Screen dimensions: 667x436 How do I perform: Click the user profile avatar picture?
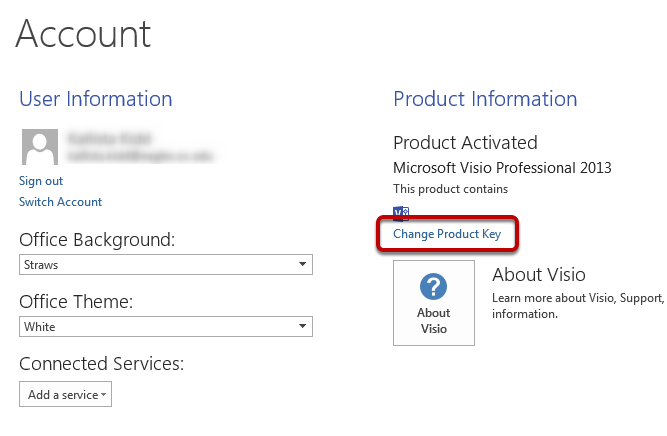40,147
